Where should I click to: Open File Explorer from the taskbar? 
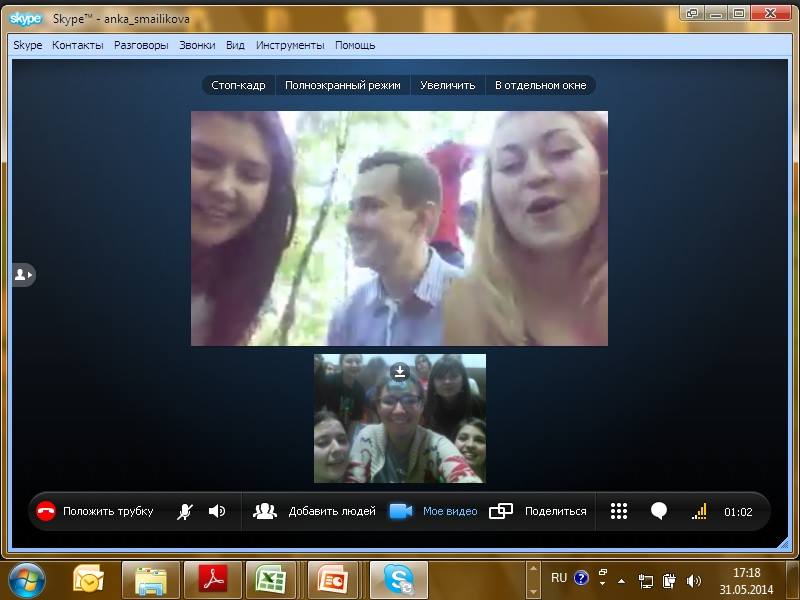coord(151,581)
